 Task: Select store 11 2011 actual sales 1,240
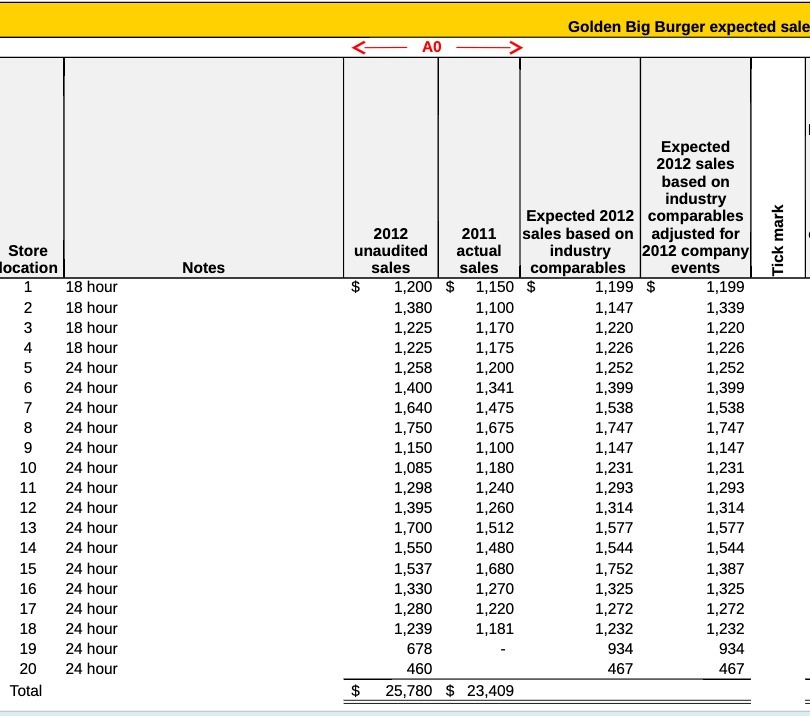click(x=494, y=488)
